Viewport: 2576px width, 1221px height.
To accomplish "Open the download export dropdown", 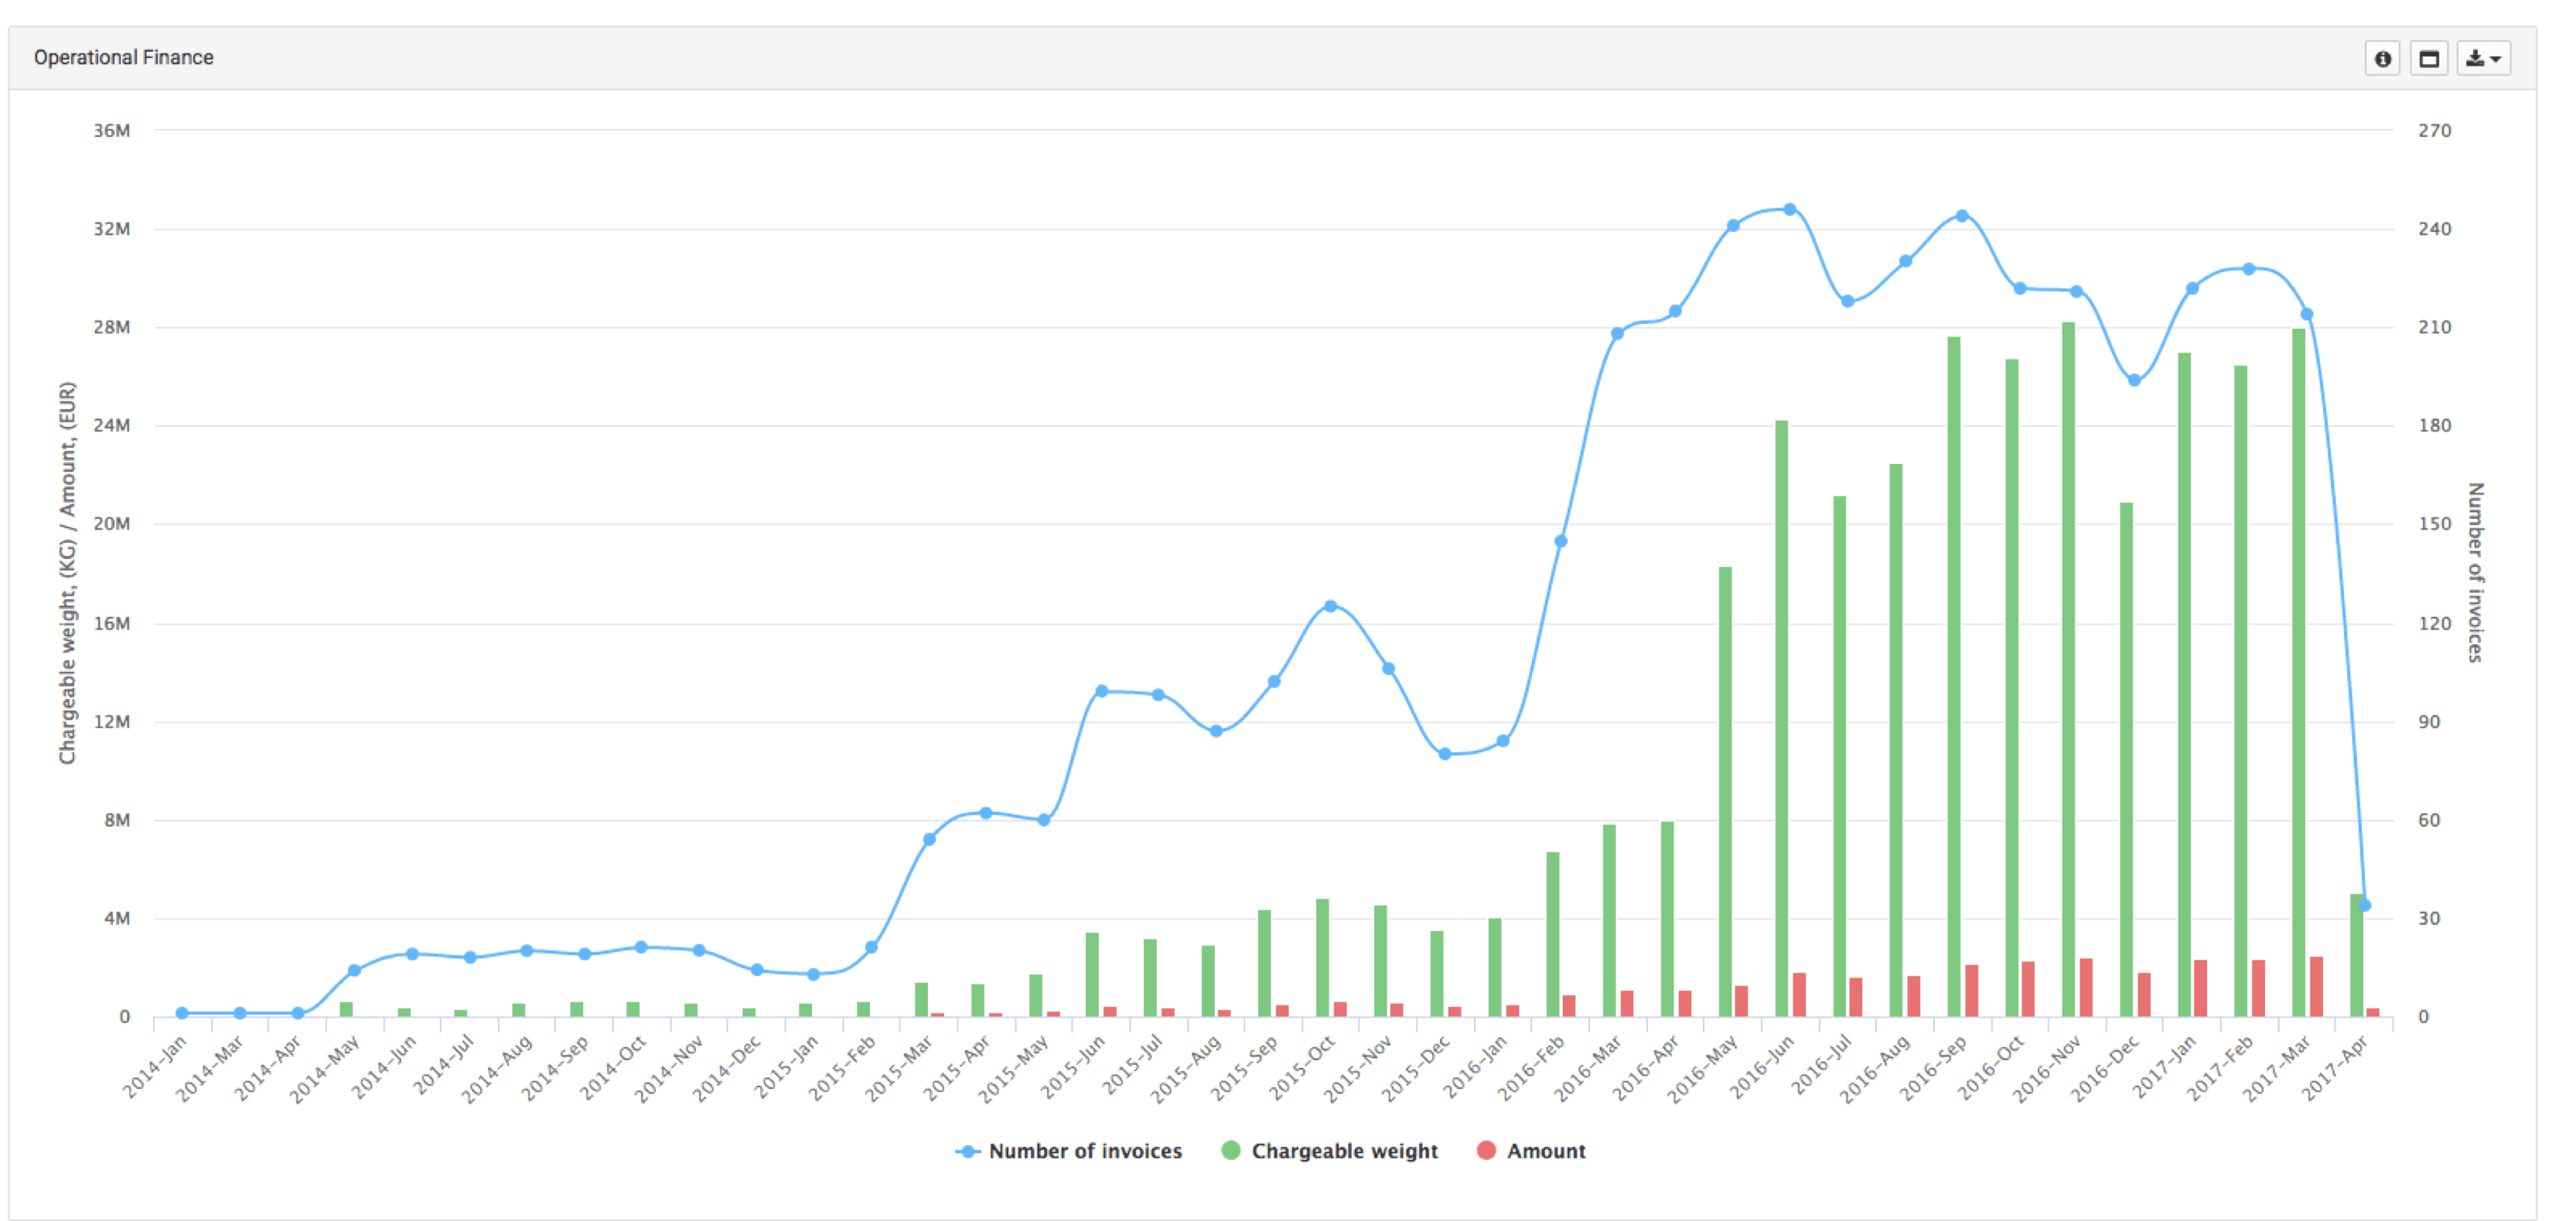I will [2483, 59].
